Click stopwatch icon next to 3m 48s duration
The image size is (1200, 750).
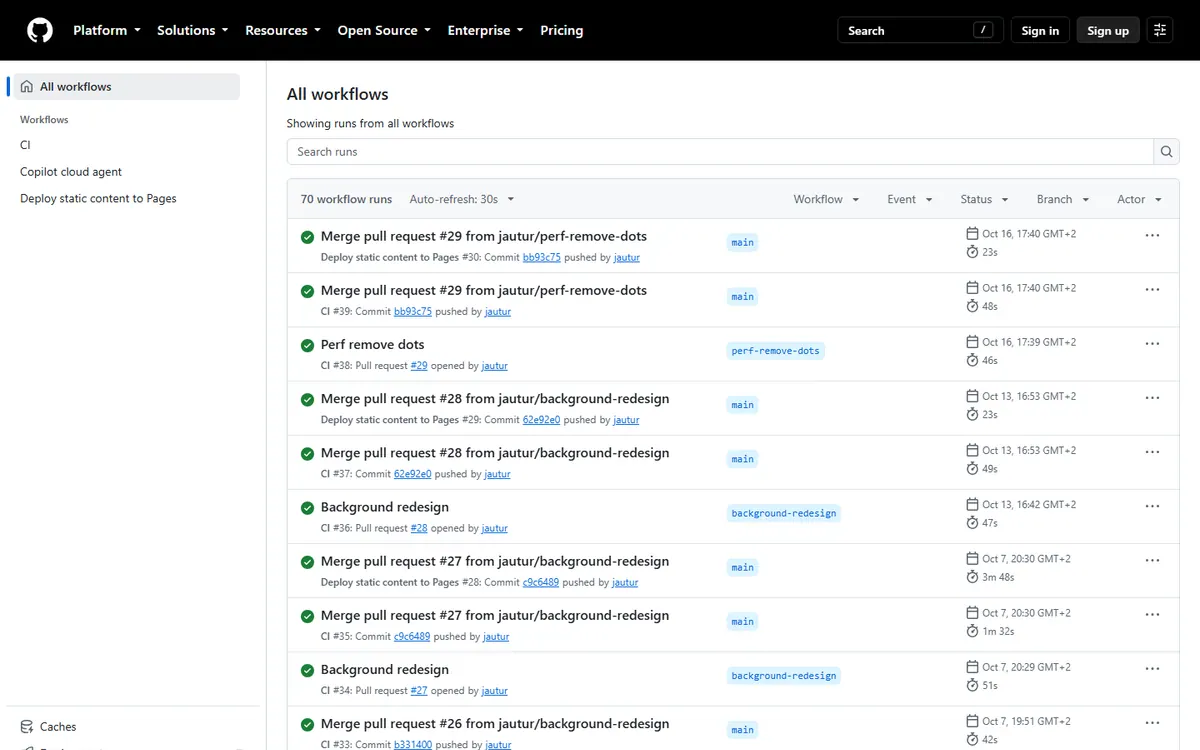coord(972,577)
